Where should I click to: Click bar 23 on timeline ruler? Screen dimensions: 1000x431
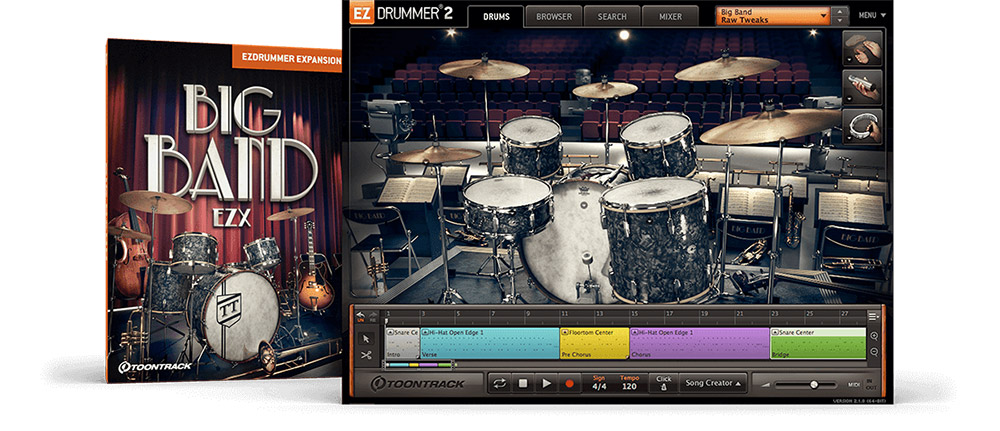(x=774, y=314)
